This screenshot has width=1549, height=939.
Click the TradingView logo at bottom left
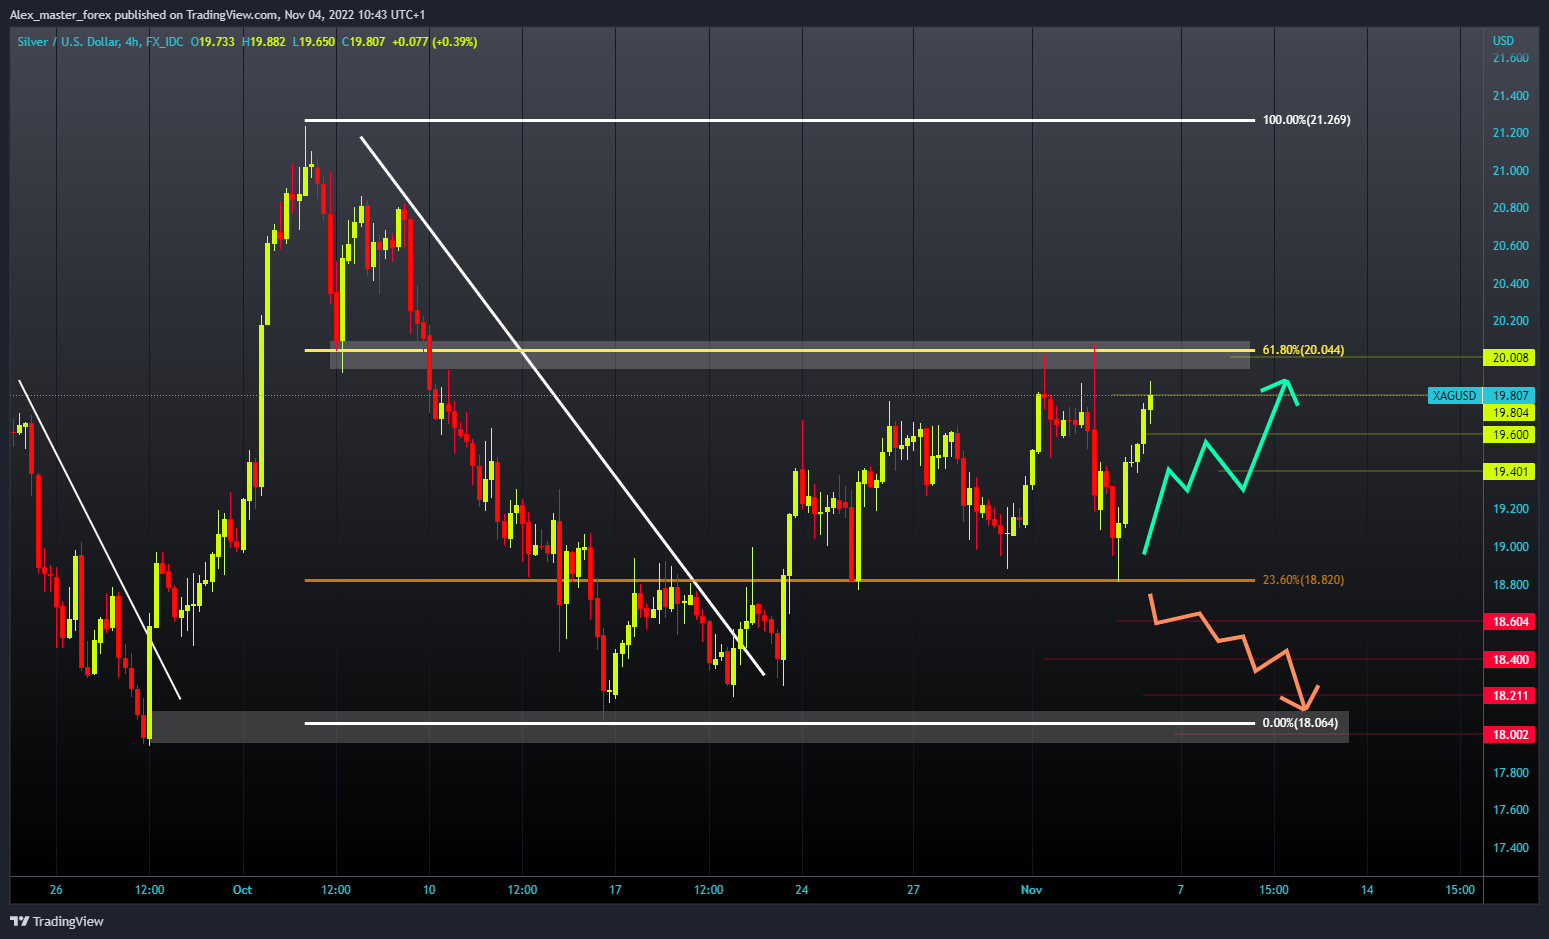coord(57,921)
